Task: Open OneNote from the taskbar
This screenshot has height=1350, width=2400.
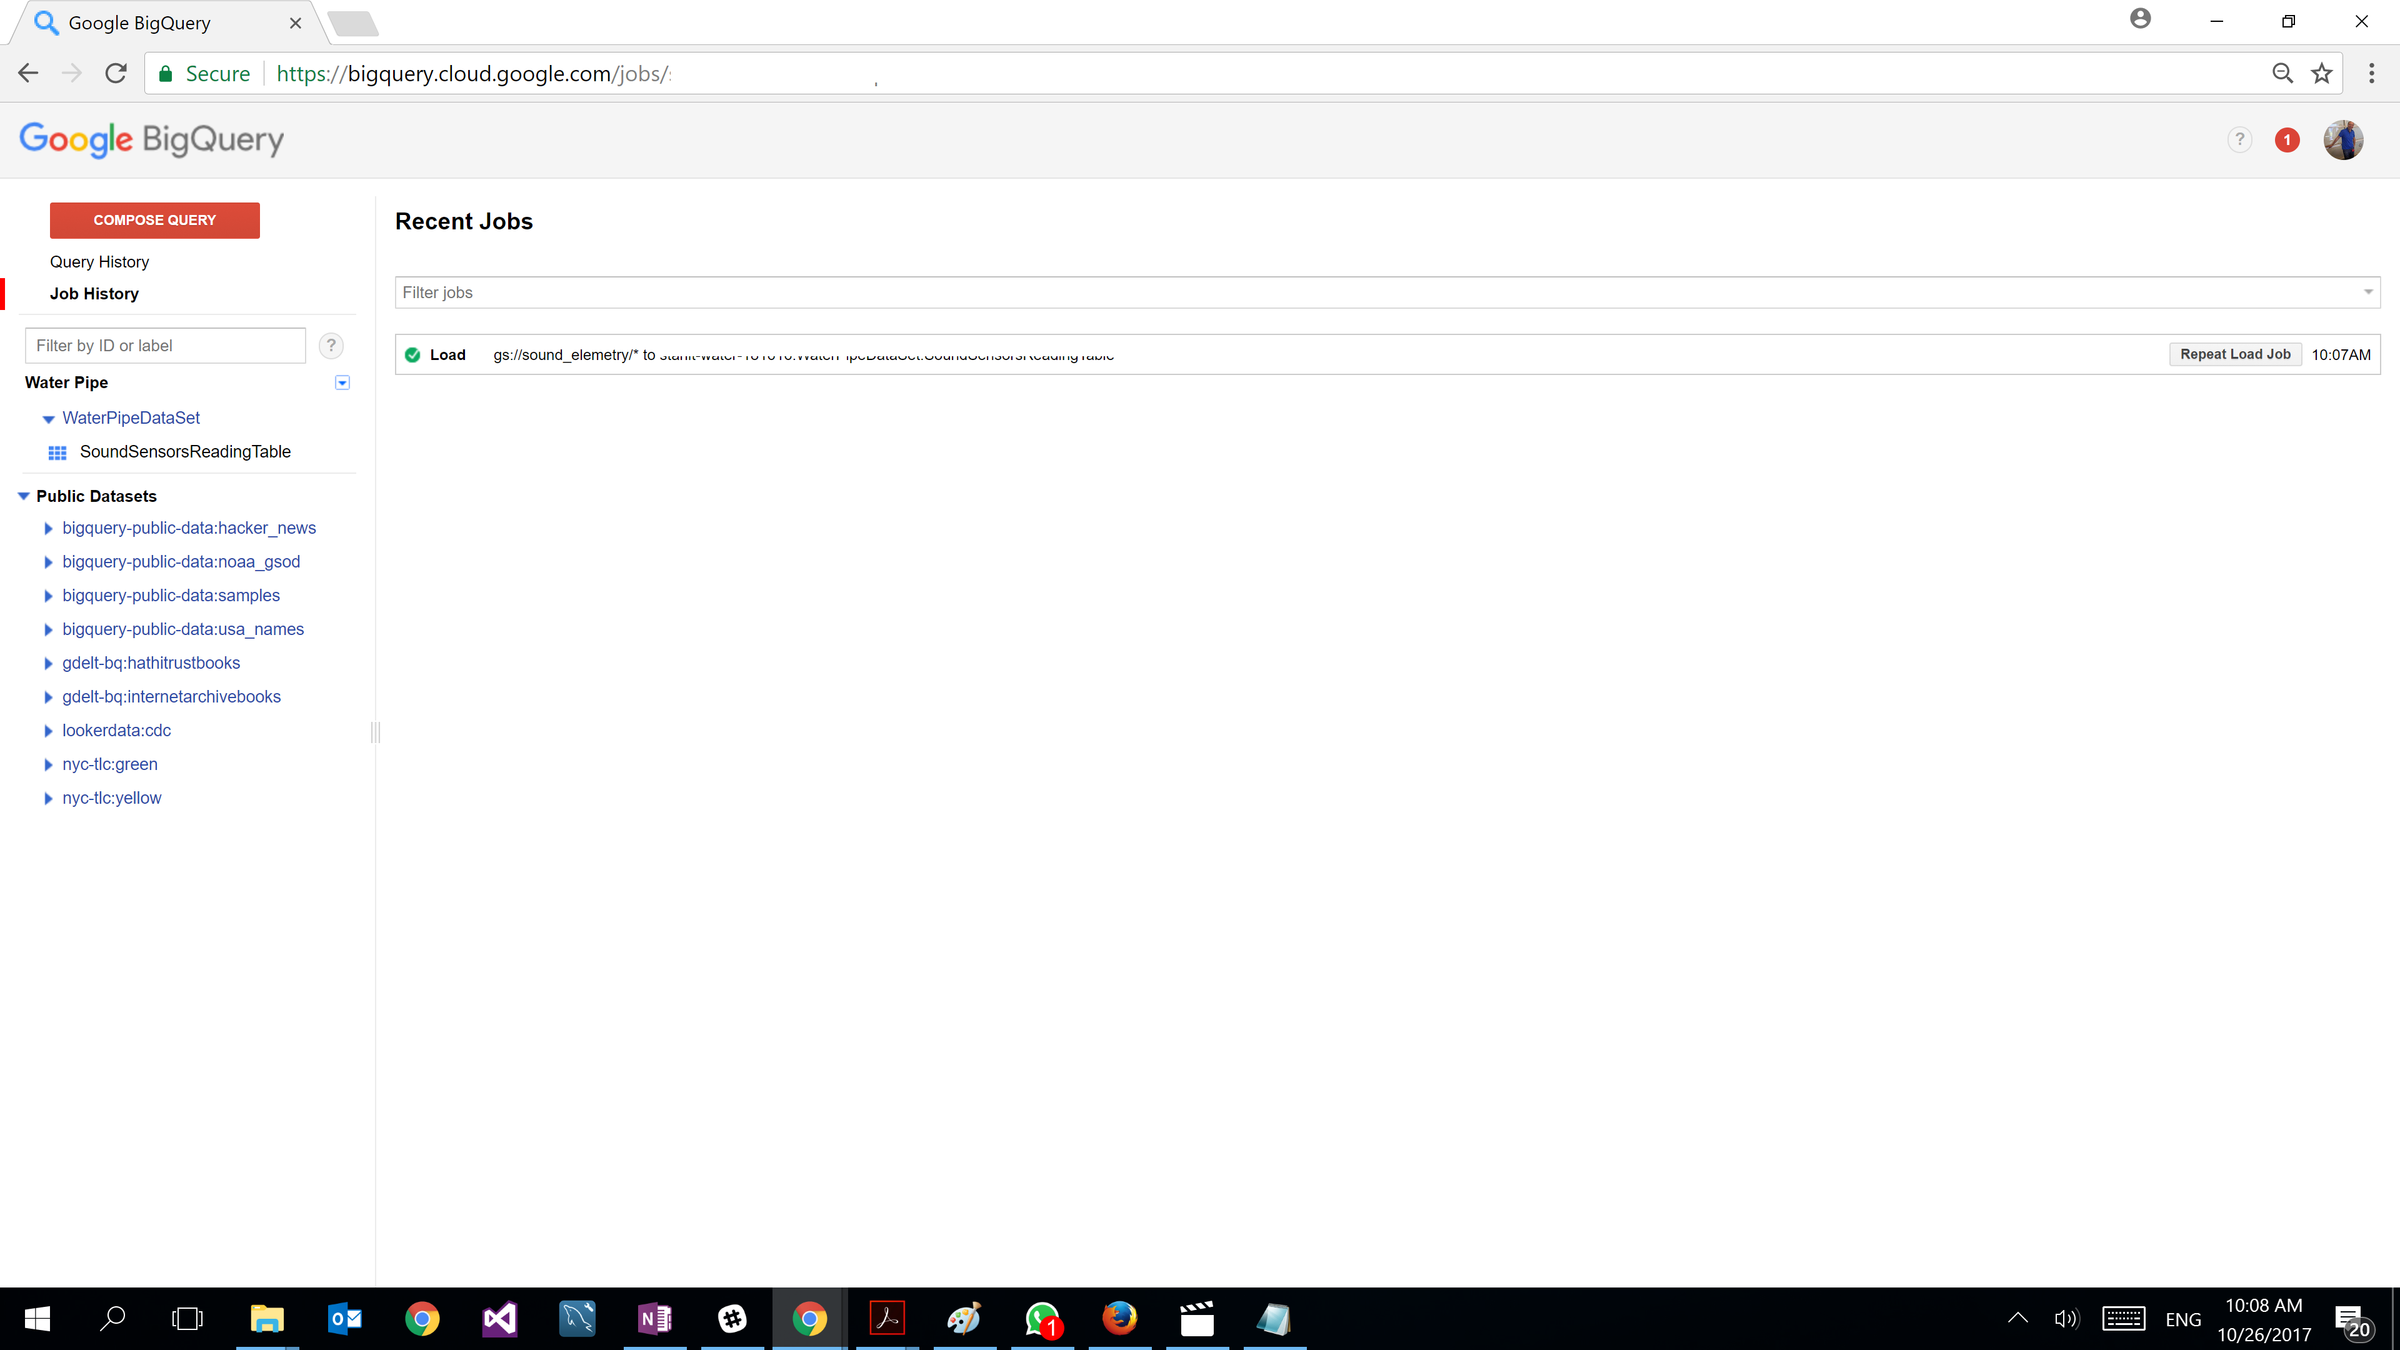Action: point(655,1319)
